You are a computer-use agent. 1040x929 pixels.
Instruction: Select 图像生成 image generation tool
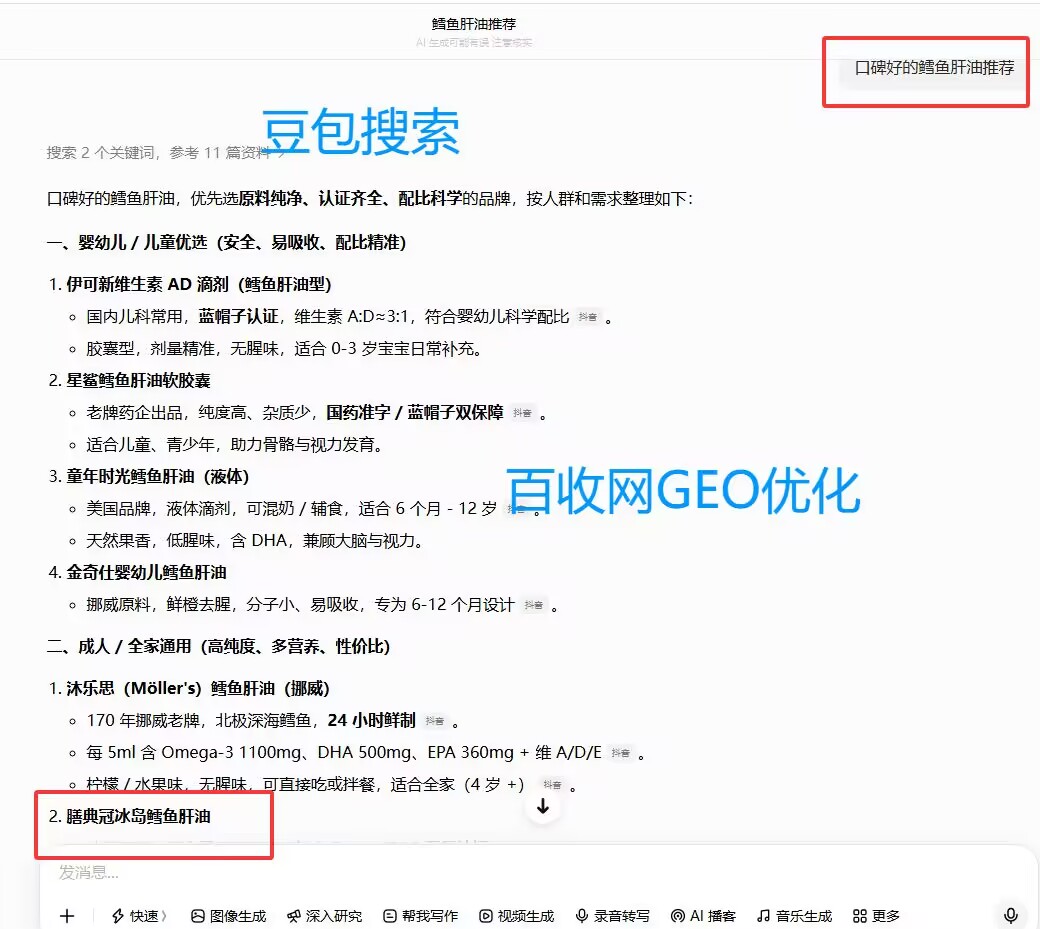click(x=229, y=916)
